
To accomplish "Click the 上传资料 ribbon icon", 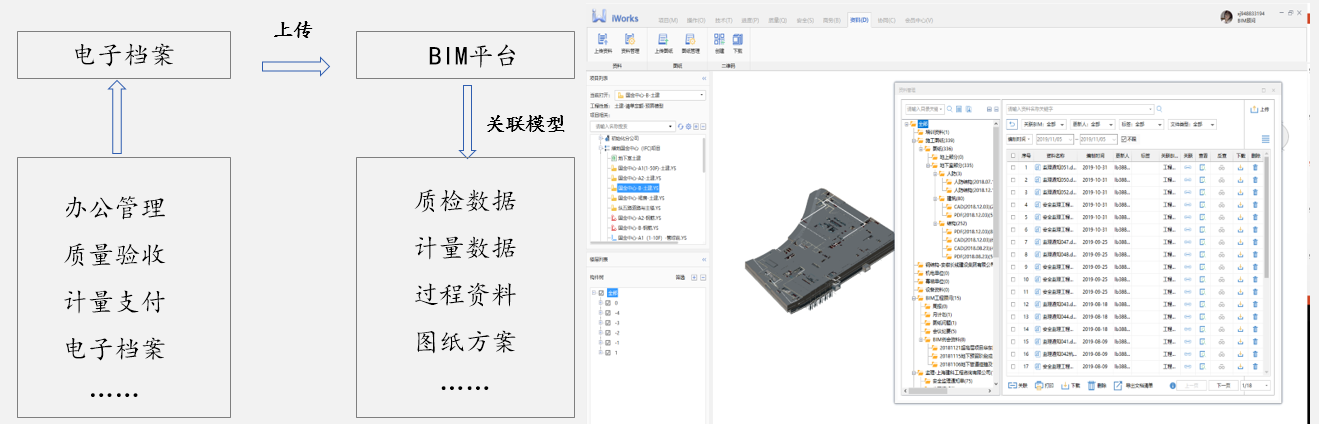I will pos(603,42).
